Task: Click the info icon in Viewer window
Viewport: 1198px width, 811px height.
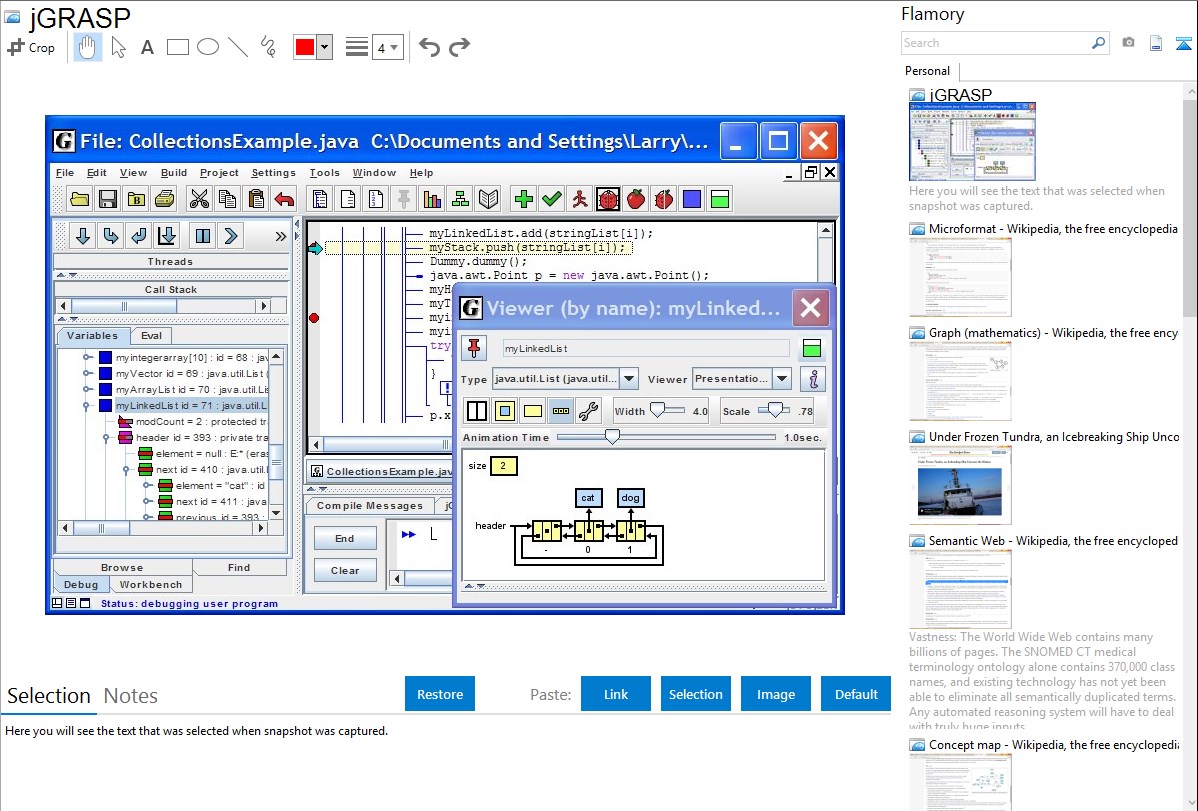Action: coord(812,378)
